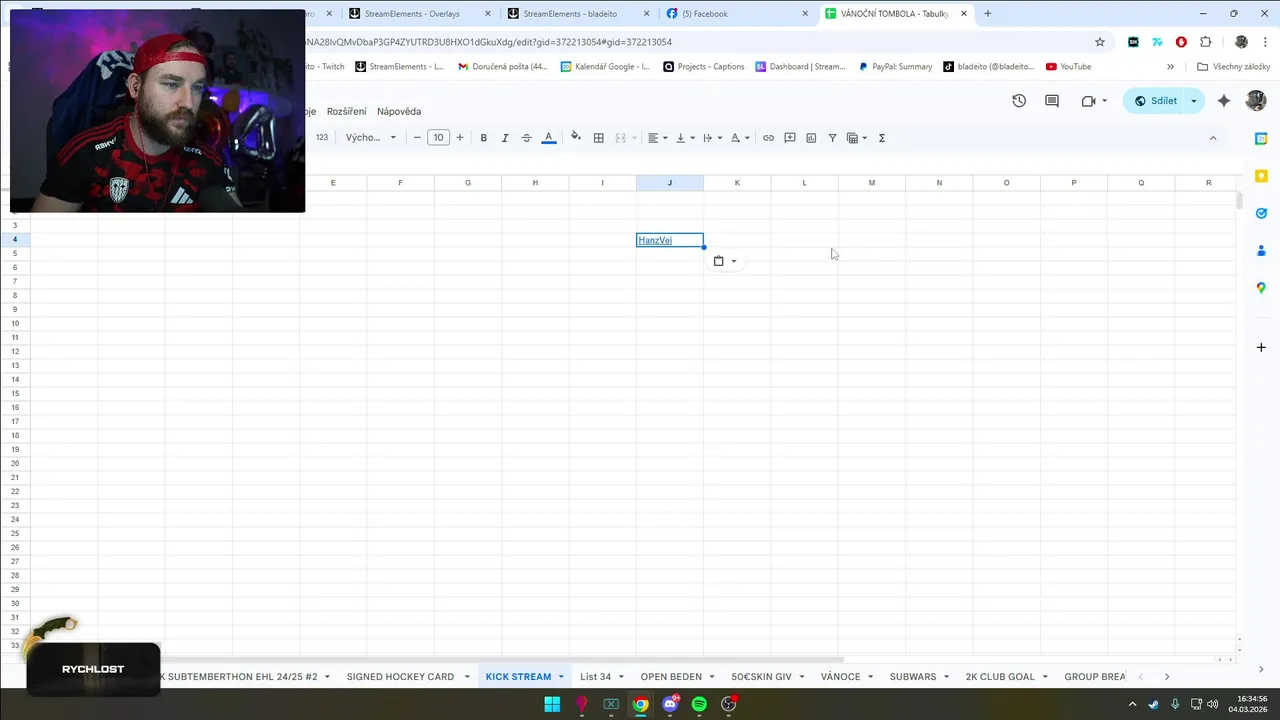Switch to StreamElements - Overlays browser tab

421,14
